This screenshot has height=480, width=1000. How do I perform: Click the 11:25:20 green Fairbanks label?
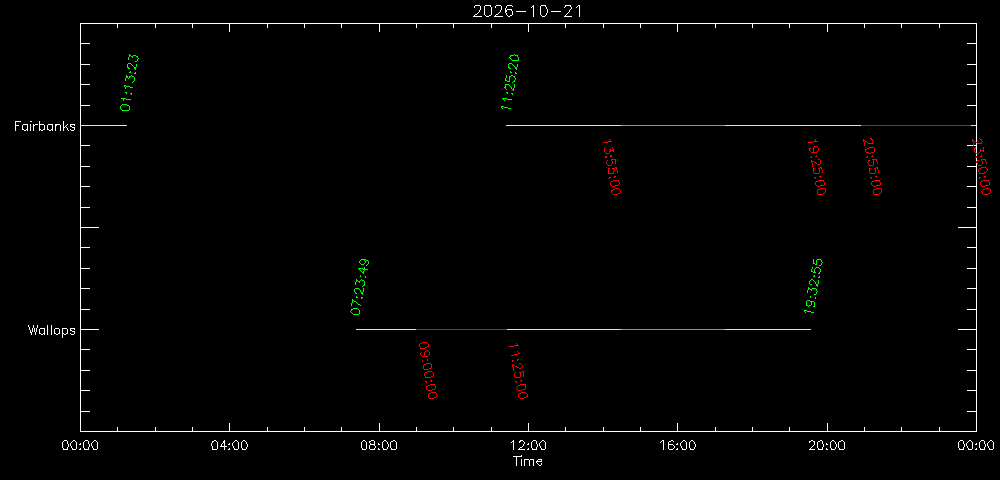point(510,82)
